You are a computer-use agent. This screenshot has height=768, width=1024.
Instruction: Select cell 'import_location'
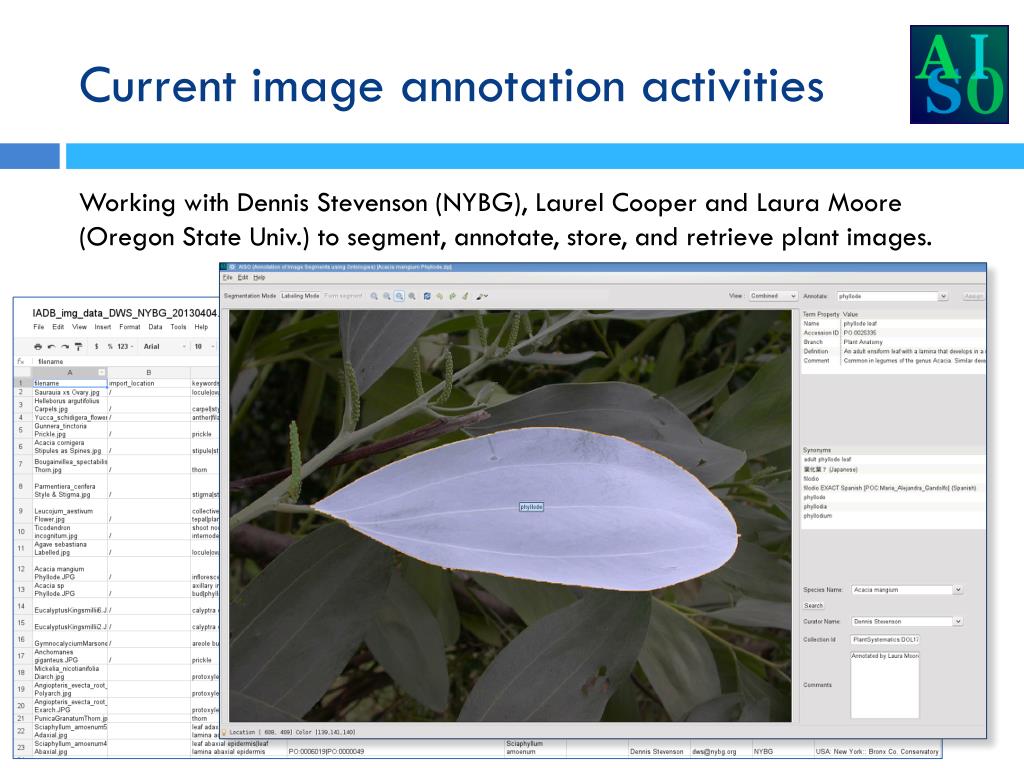(x=149, y=383)
